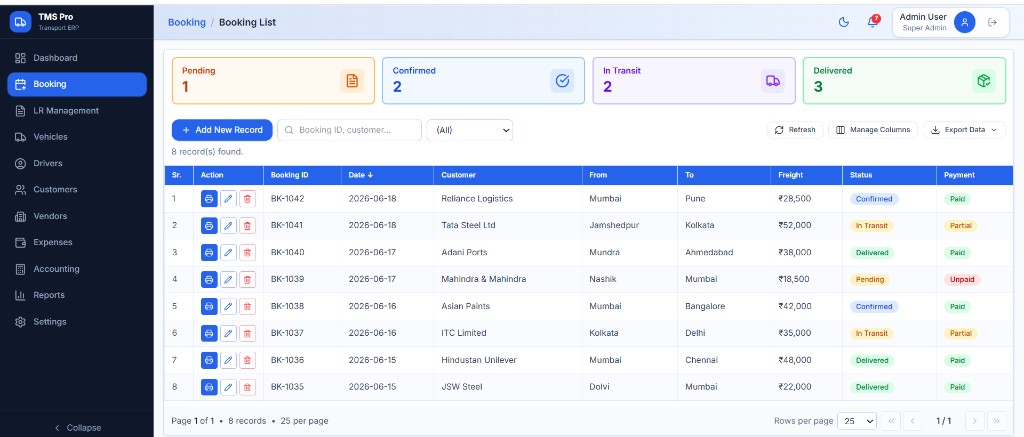The image size is (1024, 437).
Task: Delete the Tata Steel Ltd booking
Action: tap(247, 225)
